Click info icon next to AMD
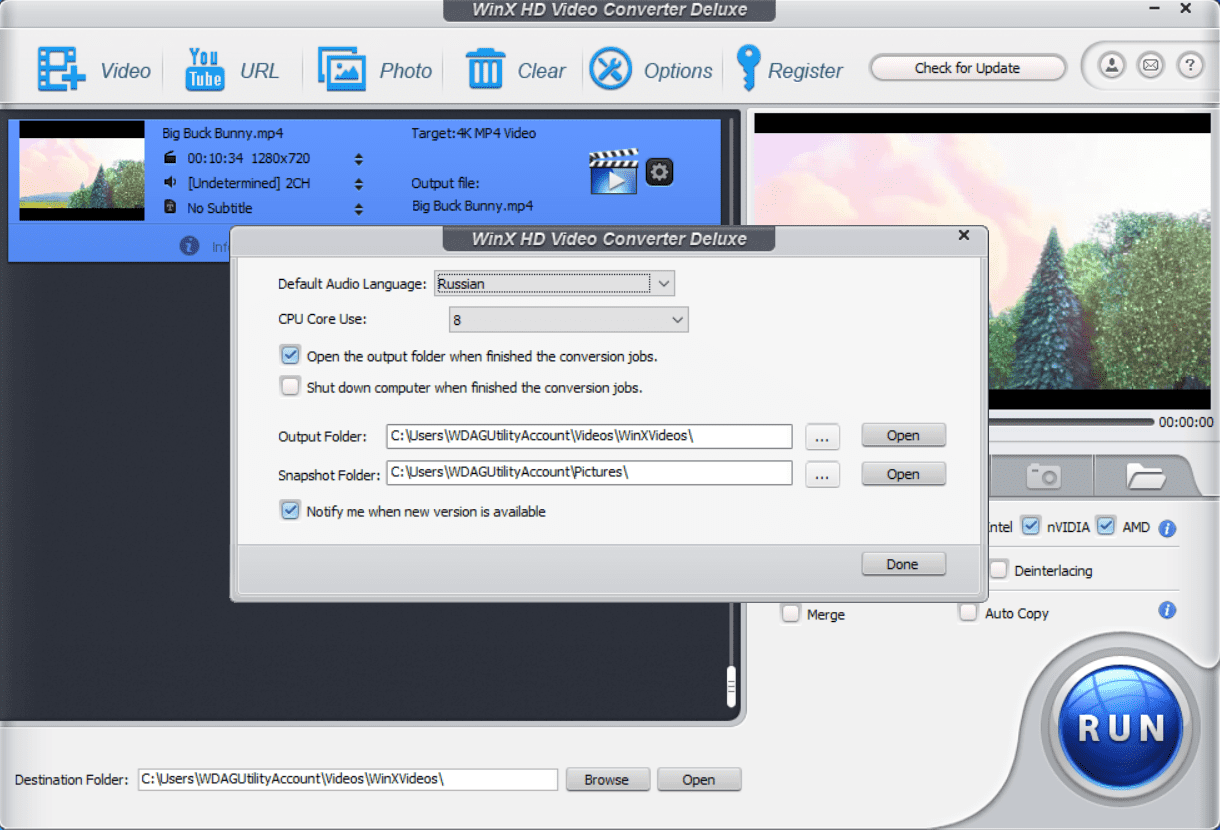The image size is (1220, 830). coord(1167,528)
